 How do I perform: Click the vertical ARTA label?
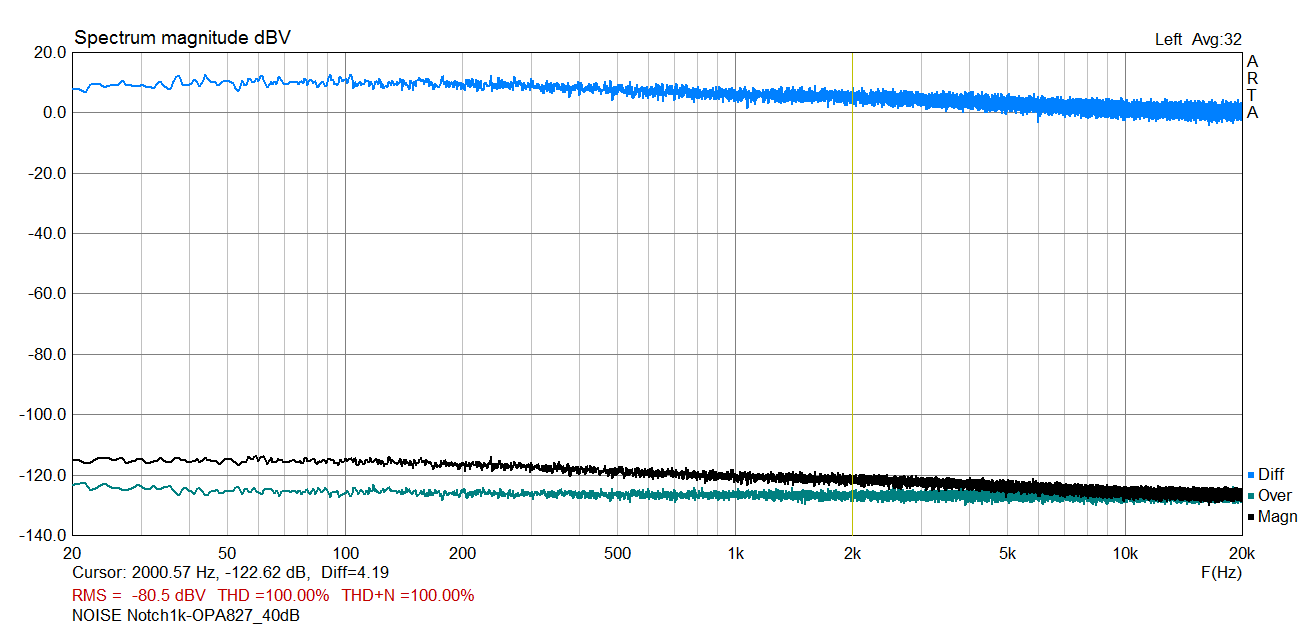(x=1252, y=87)
